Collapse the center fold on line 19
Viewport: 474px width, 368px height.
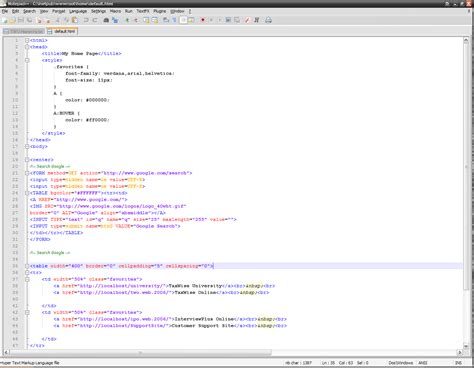coord(27,160)
